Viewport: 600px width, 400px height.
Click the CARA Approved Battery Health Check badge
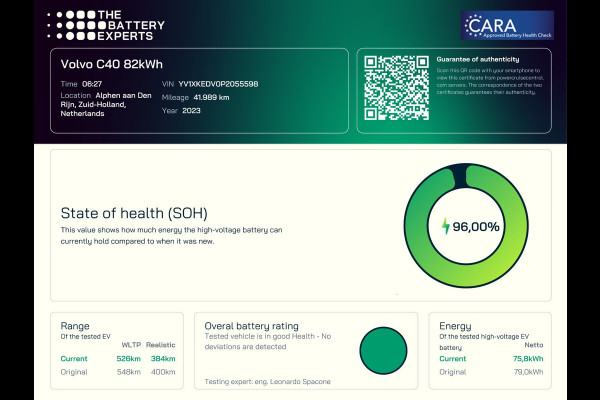coord(507,25)
